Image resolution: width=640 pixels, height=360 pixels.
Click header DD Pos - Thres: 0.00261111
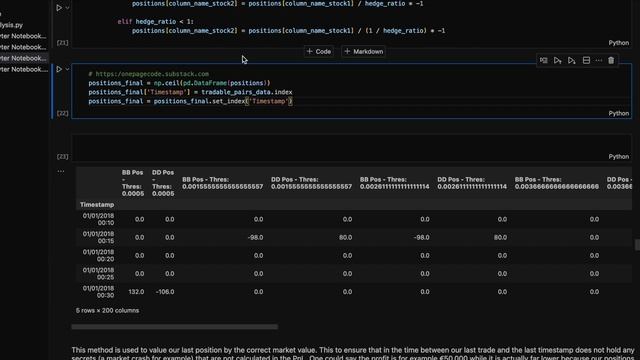pos(472,183)
